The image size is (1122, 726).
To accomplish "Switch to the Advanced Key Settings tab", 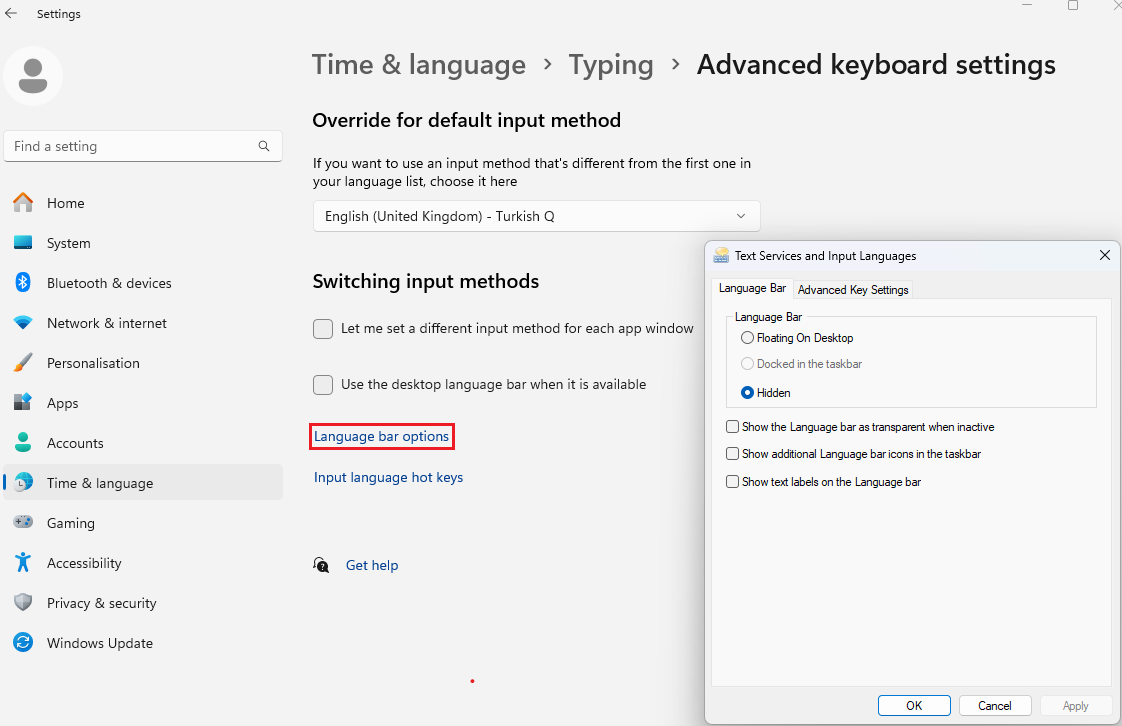I will pyautogui.click(x=853, y=290).
